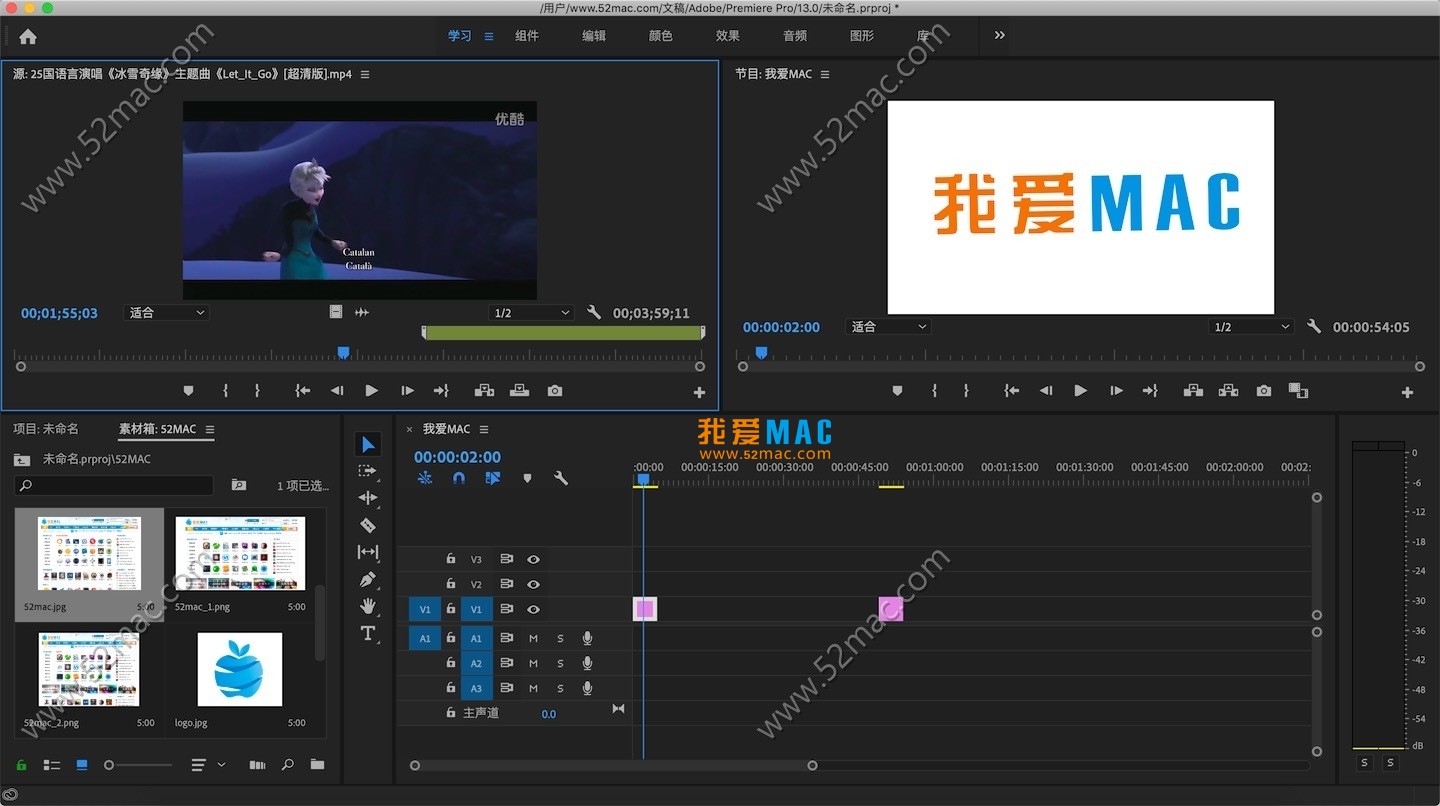The image size is (1440, 806).
Task: Select the Hand tool
Action: 368,606
